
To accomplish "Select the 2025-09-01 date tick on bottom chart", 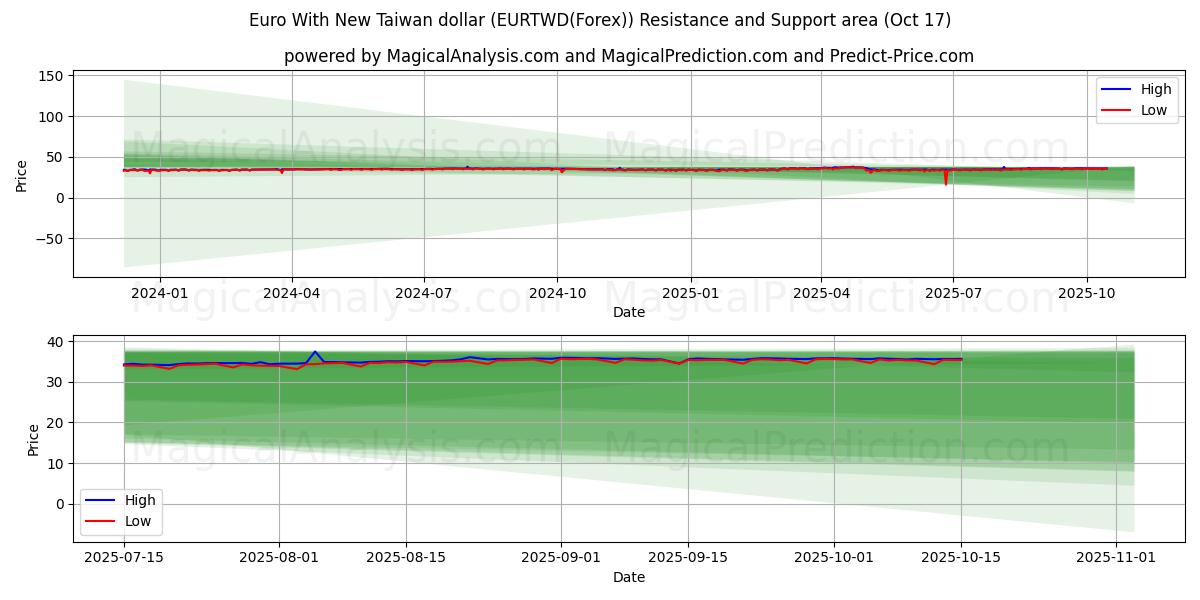I will click(x=561, y=558).
